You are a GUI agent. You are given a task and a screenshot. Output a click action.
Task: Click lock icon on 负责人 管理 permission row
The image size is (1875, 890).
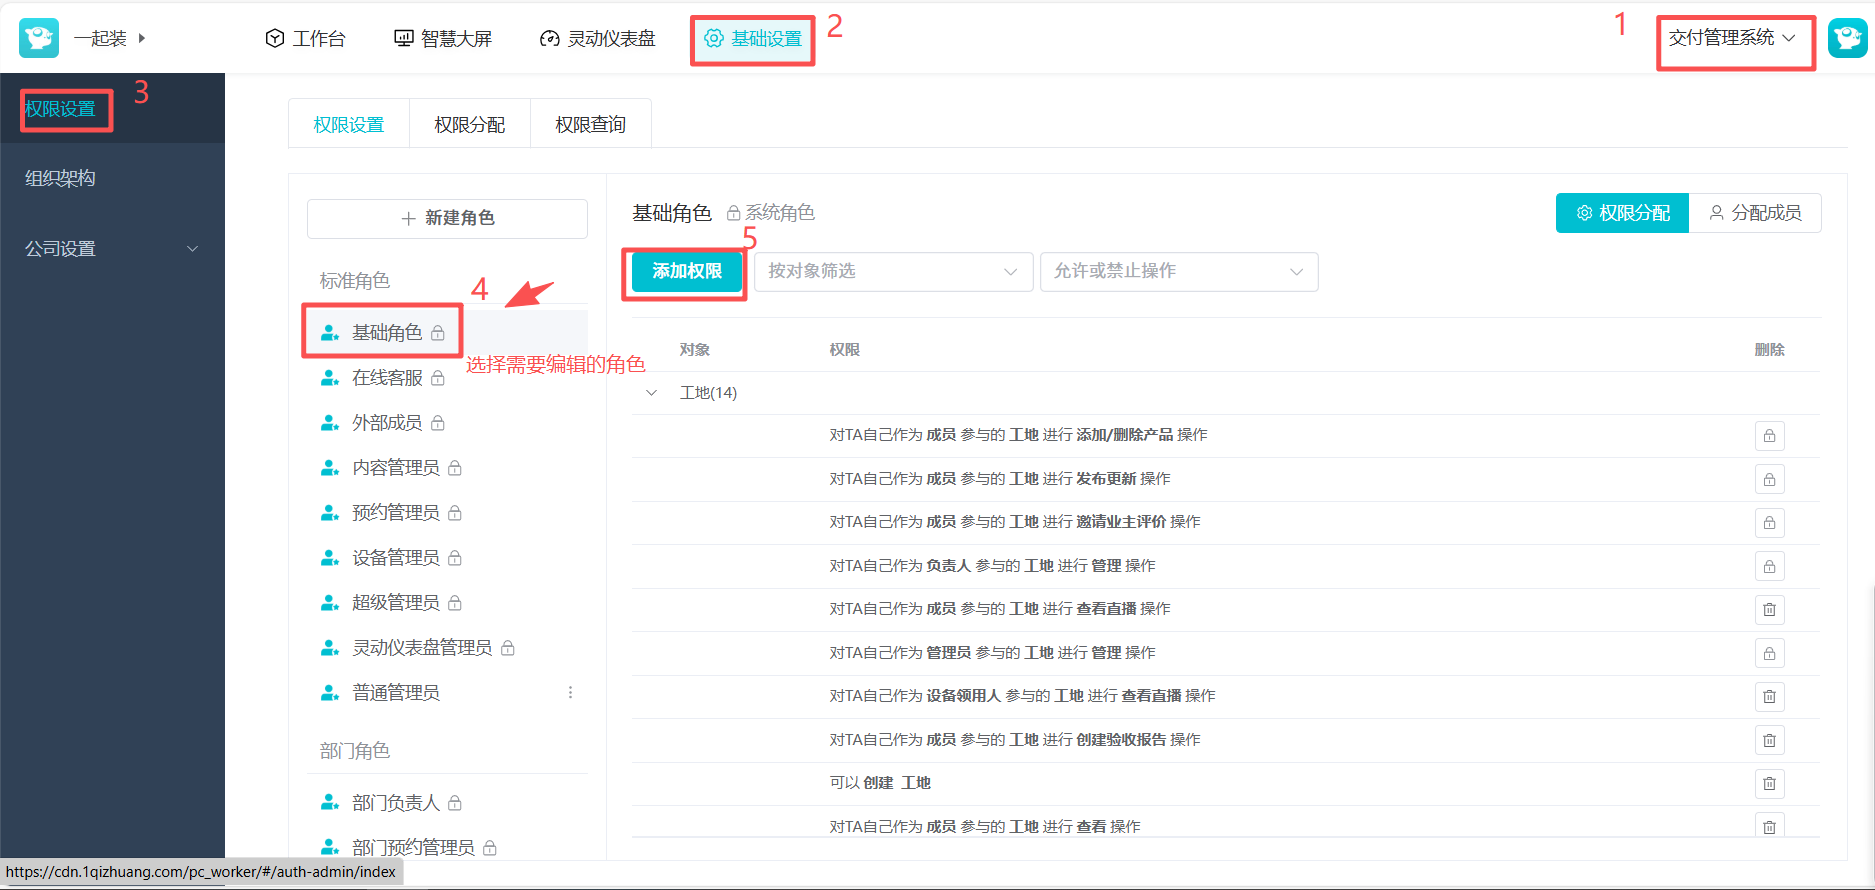1769,566
